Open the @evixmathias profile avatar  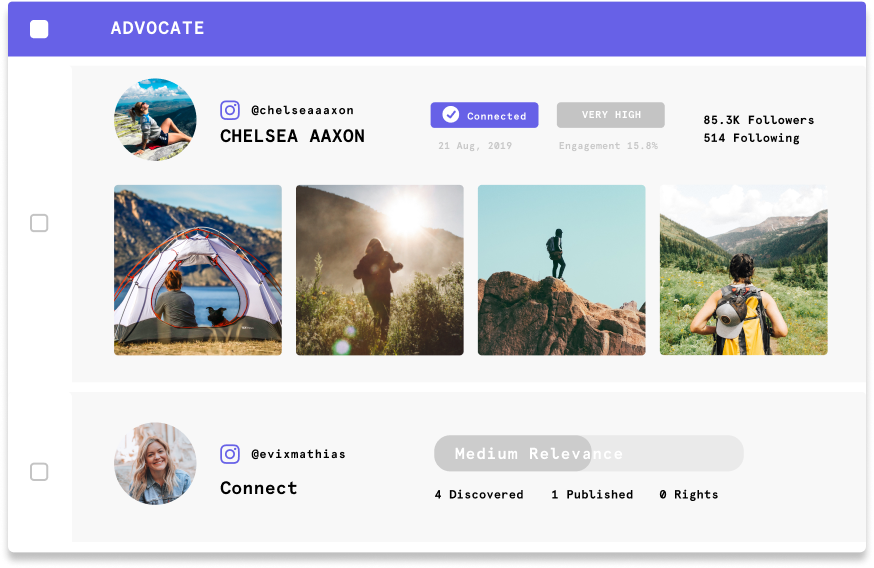[155, 463]
